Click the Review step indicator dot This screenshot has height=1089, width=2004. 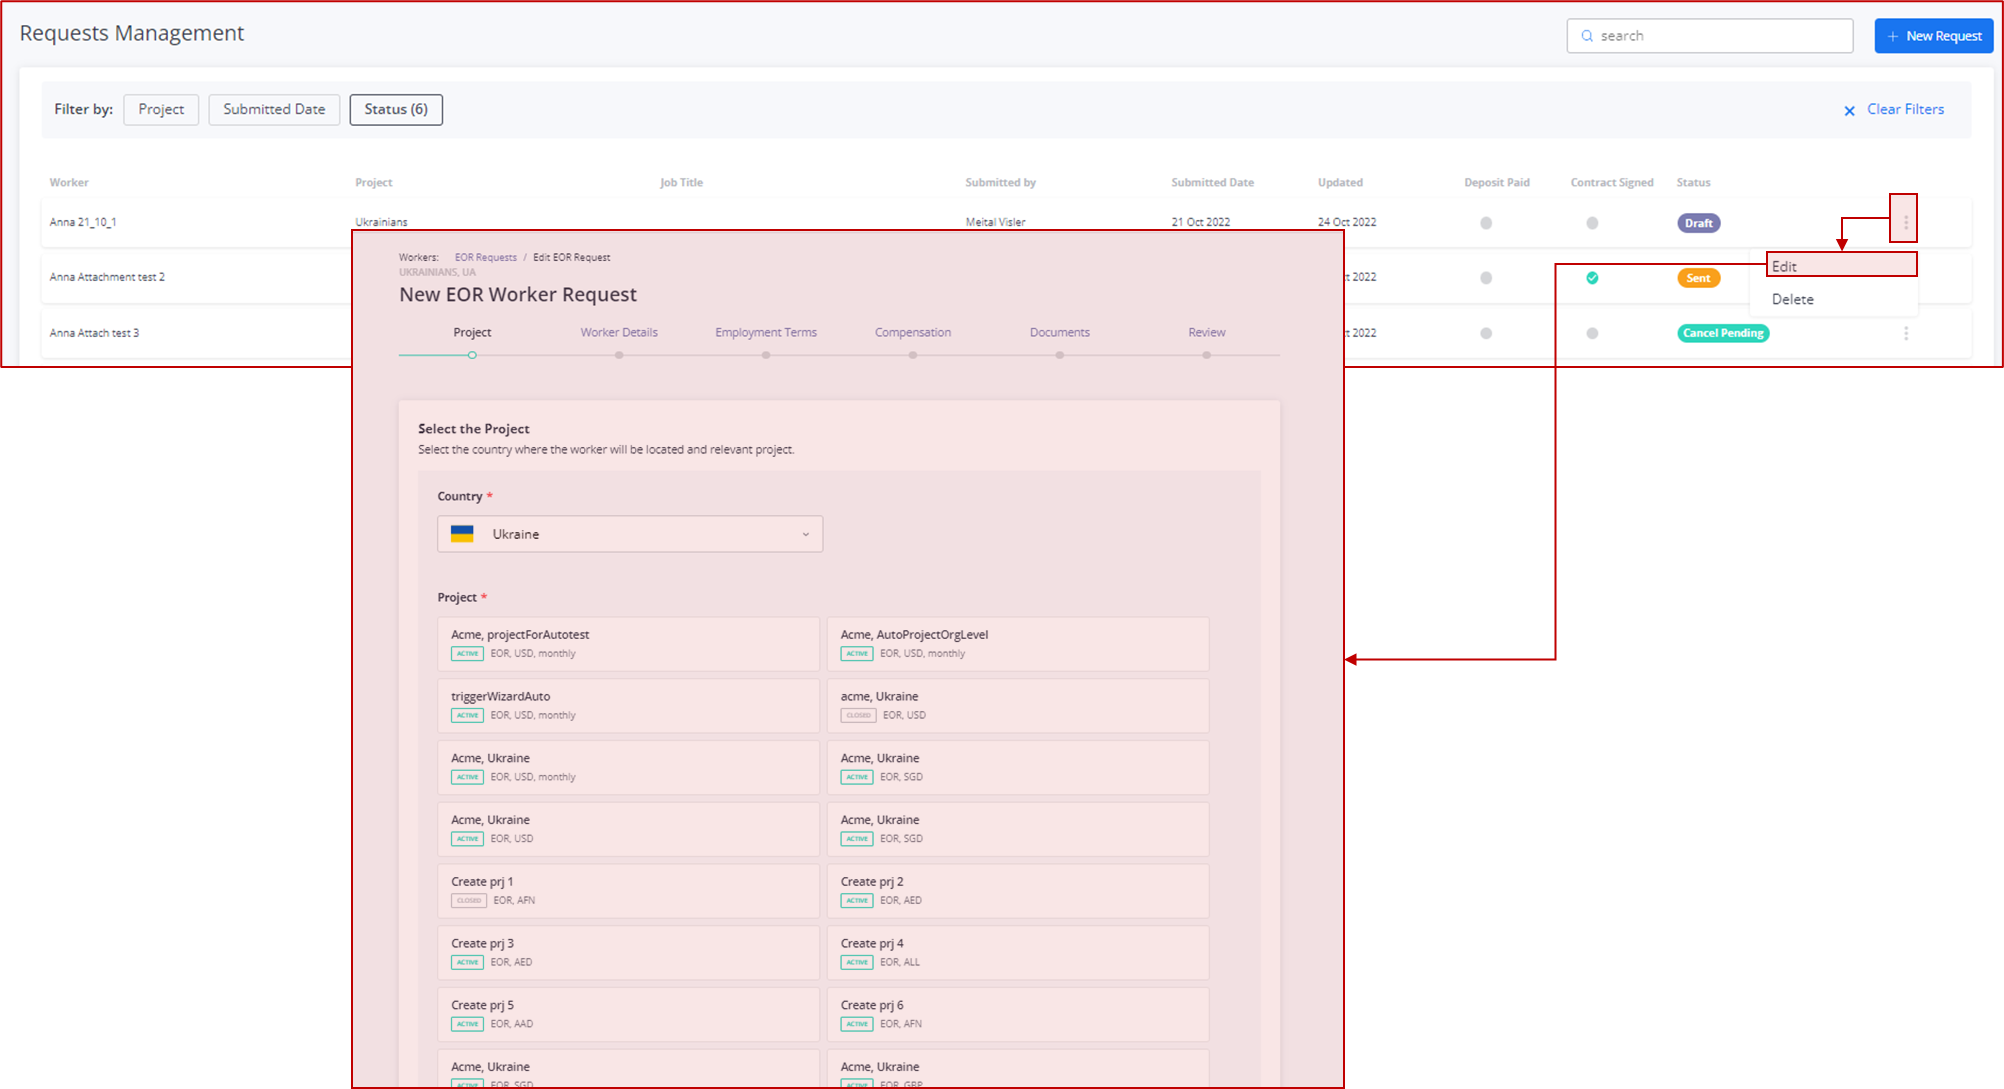point(1206,354)
